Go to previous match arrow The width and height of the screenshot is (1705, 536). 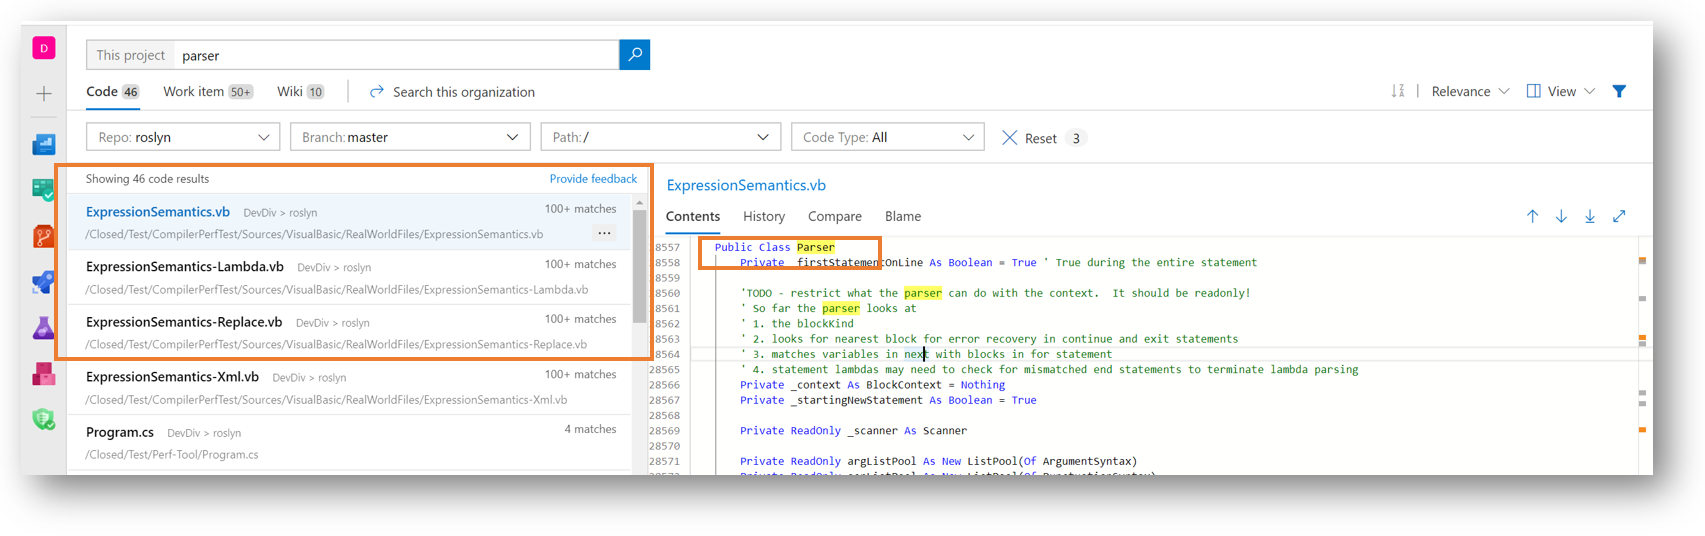point(1532,216)
